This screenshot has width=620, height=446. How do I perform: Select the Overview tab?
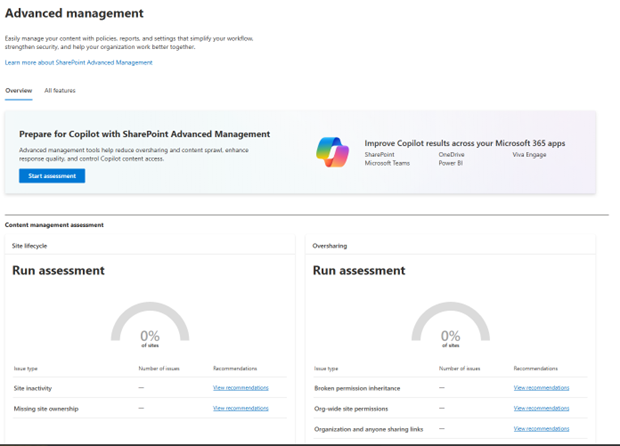click(x=19, y=91)
